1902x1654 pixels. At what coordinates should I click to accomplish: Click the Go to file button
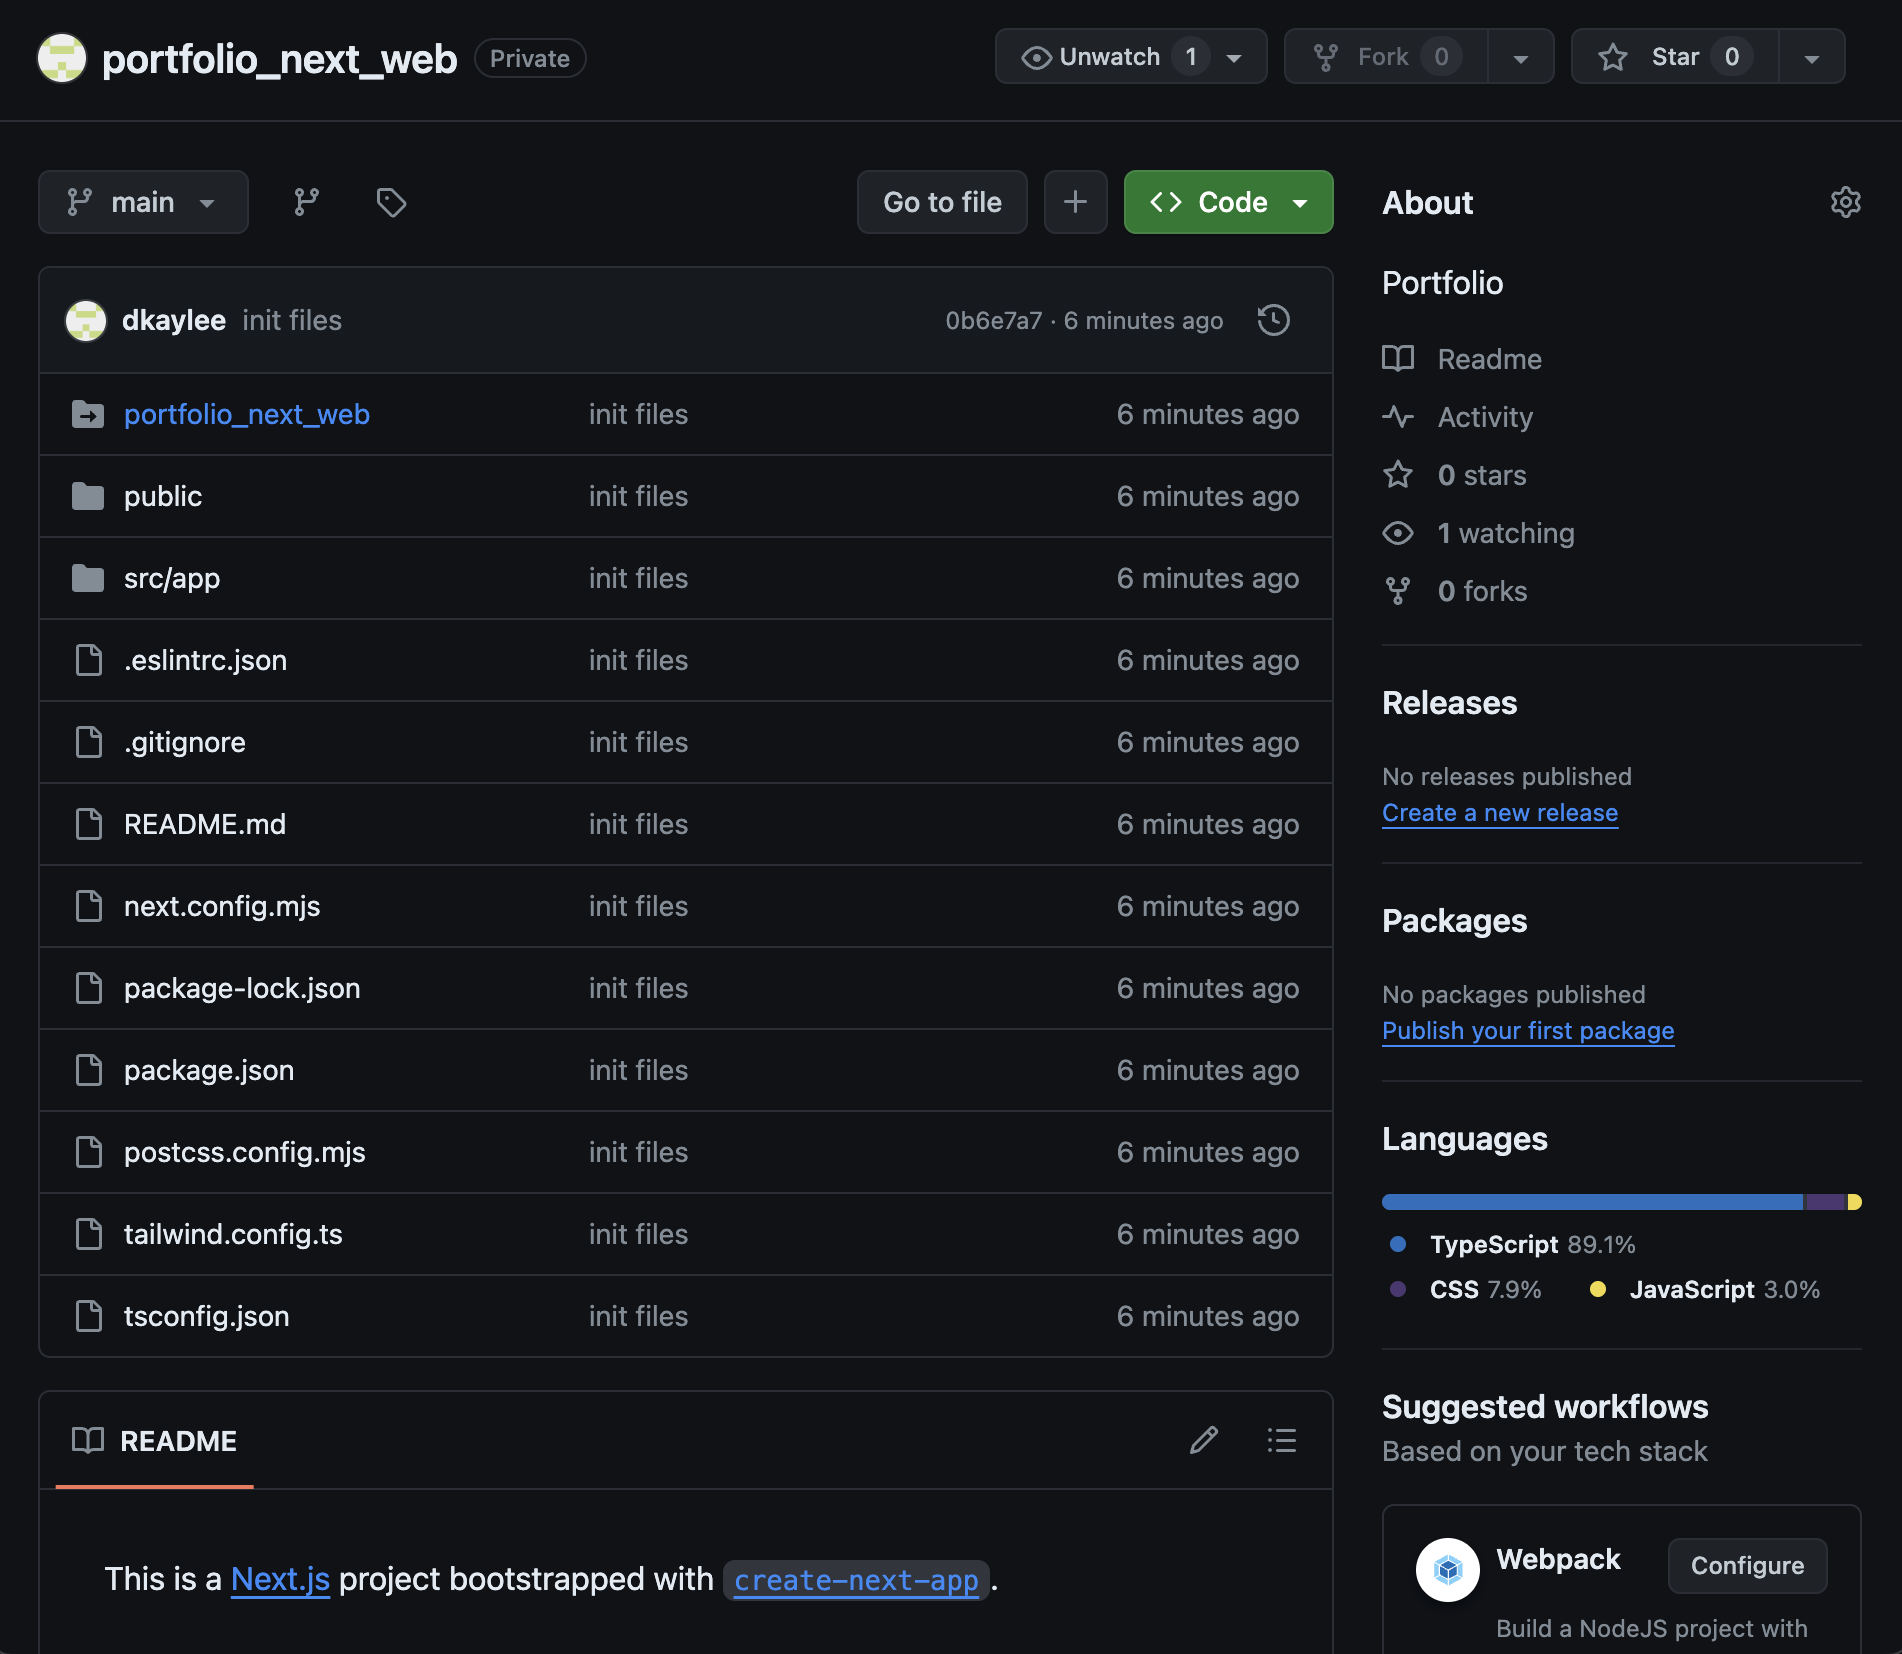[x=942, y=202]
